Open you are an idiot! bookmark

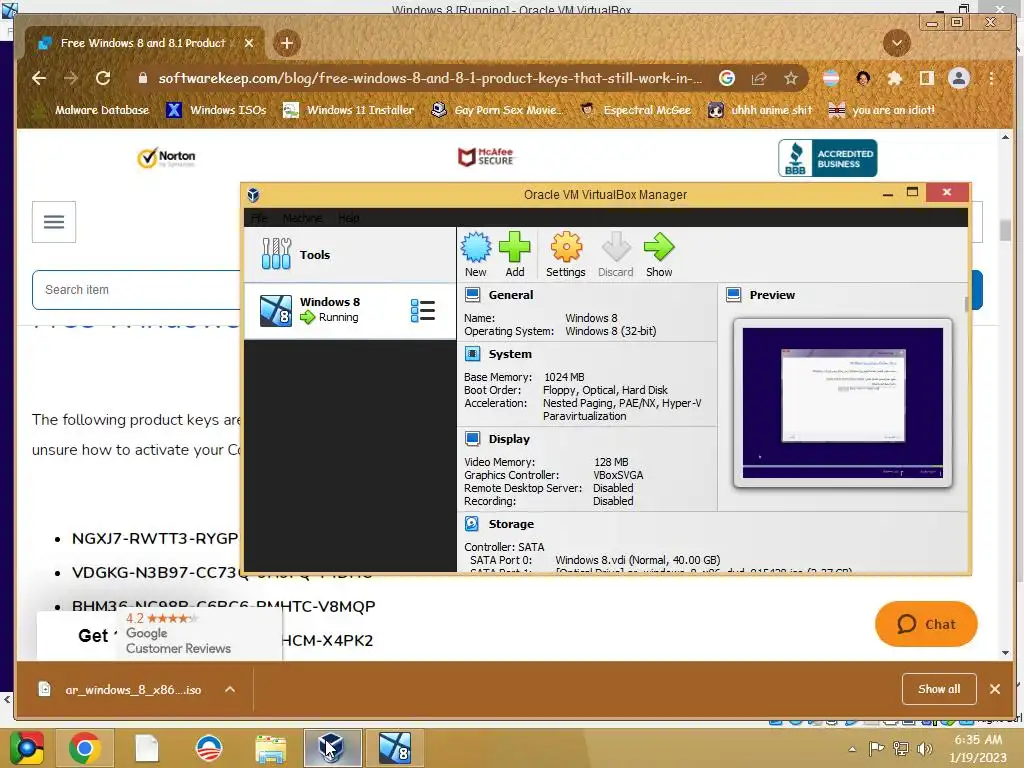882,110
